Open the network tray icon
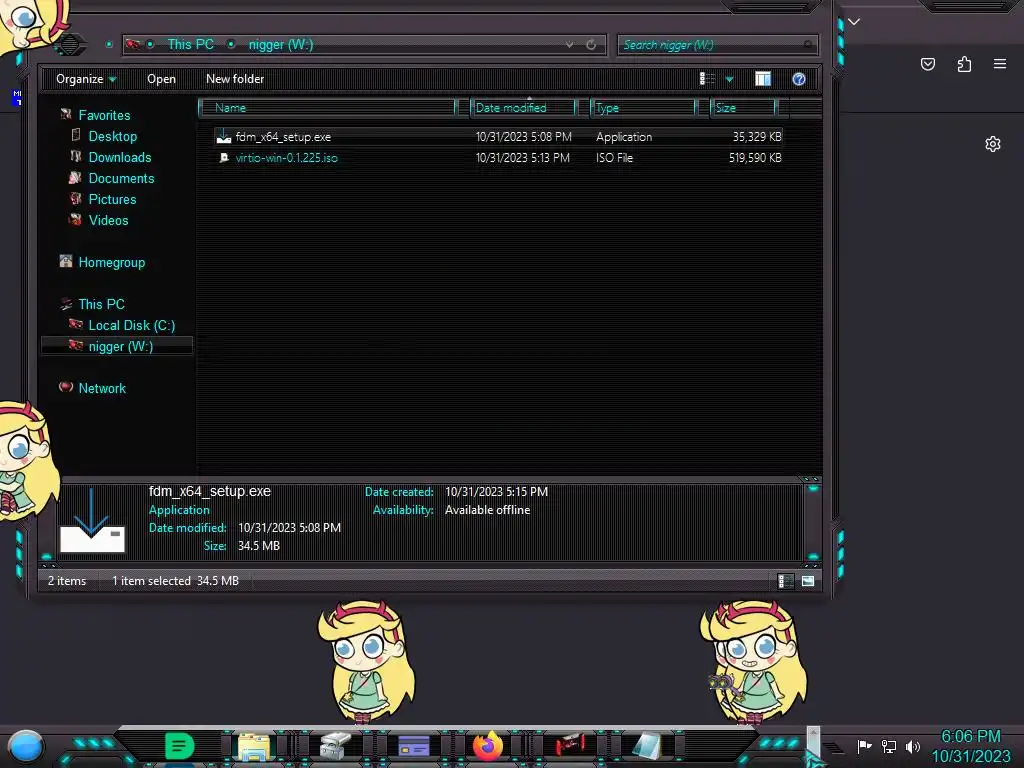 [x=889, y=746]
